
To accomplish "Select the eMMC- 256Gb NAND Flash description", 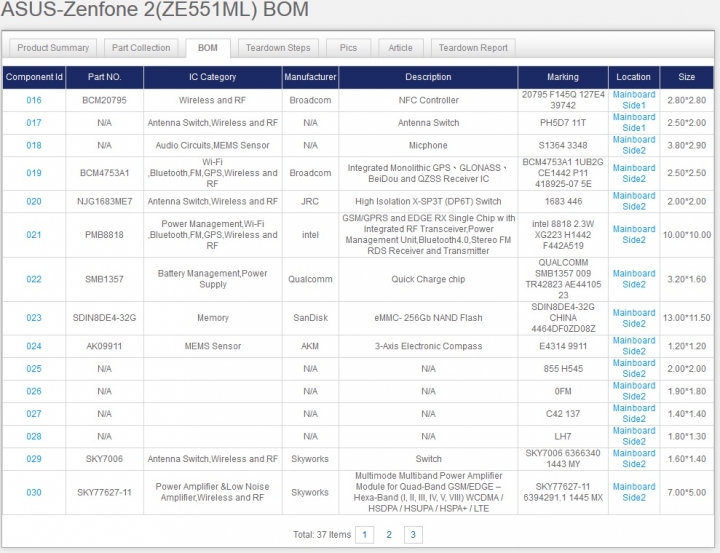I will pos(428,318).
